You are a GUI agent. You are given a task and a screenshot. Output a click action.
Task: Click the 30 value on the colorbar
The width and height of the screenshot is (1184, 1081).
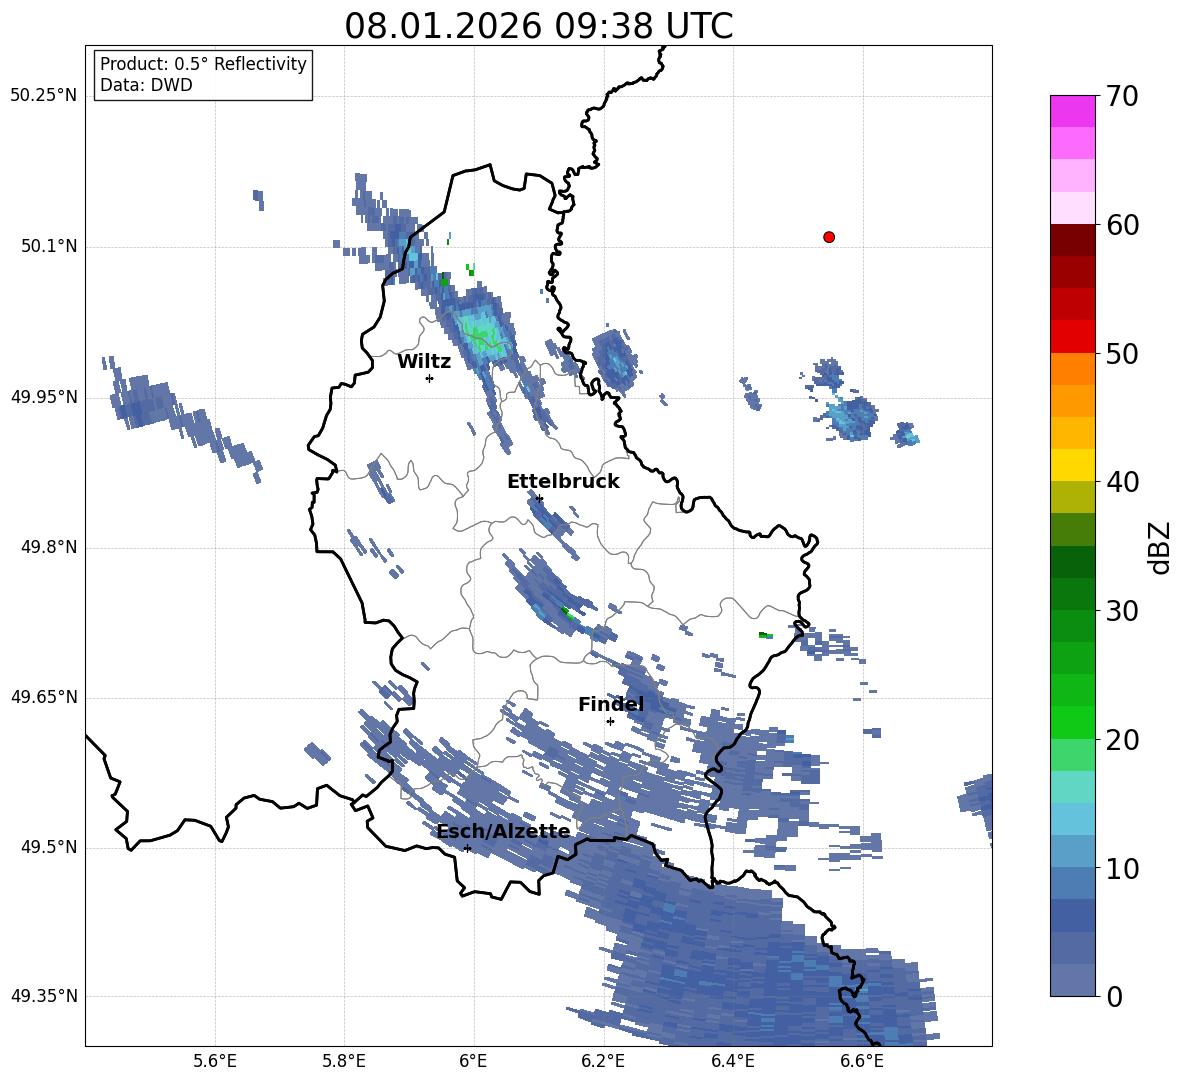(1122, 611)
